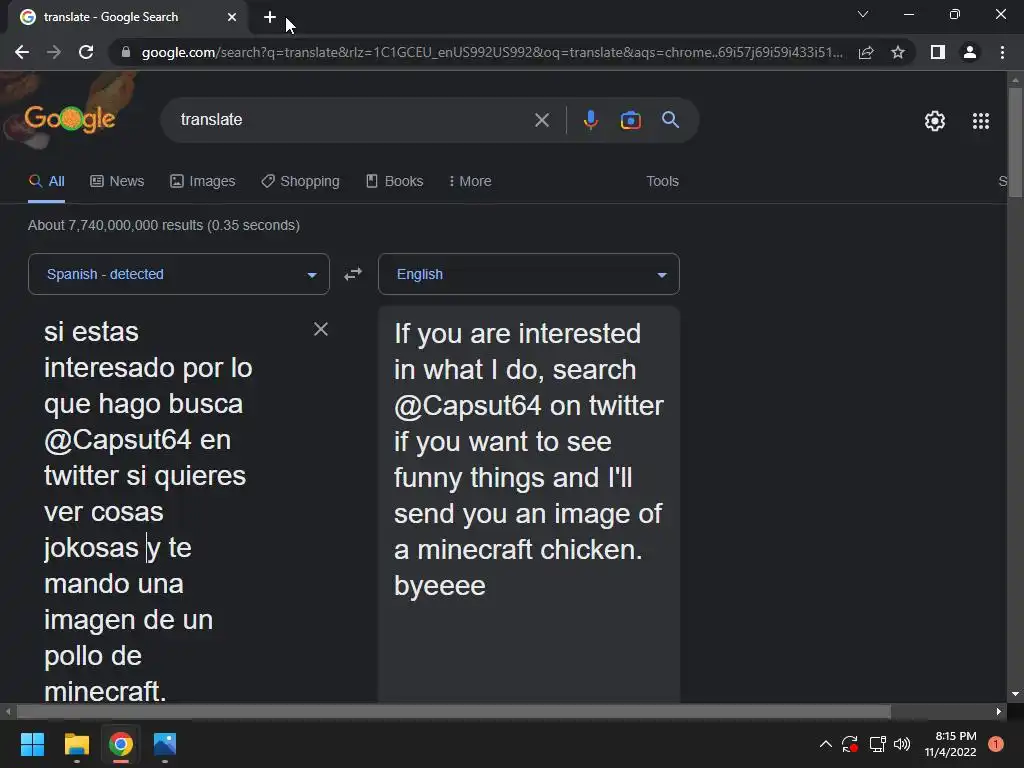Clear the search box text
Screen dimensions: 1024x768
point(541,120)
